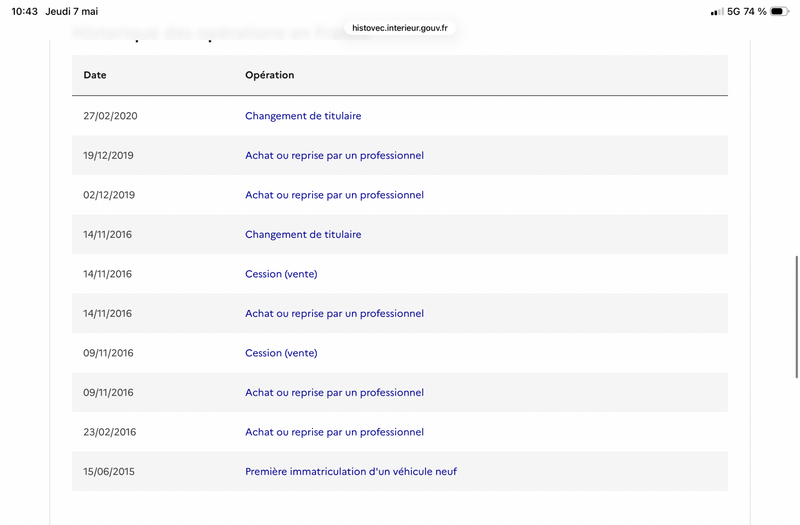The image size is (800, 525).
Task: Open Changement de titulaire link dated 27/02/2020
Action: (303, 116)
